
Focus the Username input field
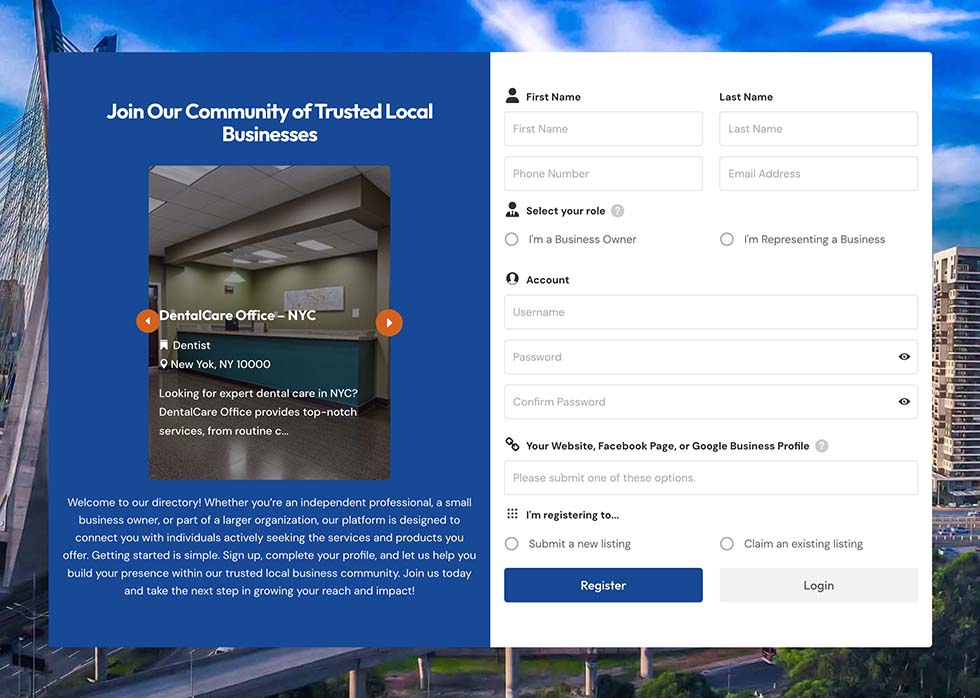[x=710, y=312]
